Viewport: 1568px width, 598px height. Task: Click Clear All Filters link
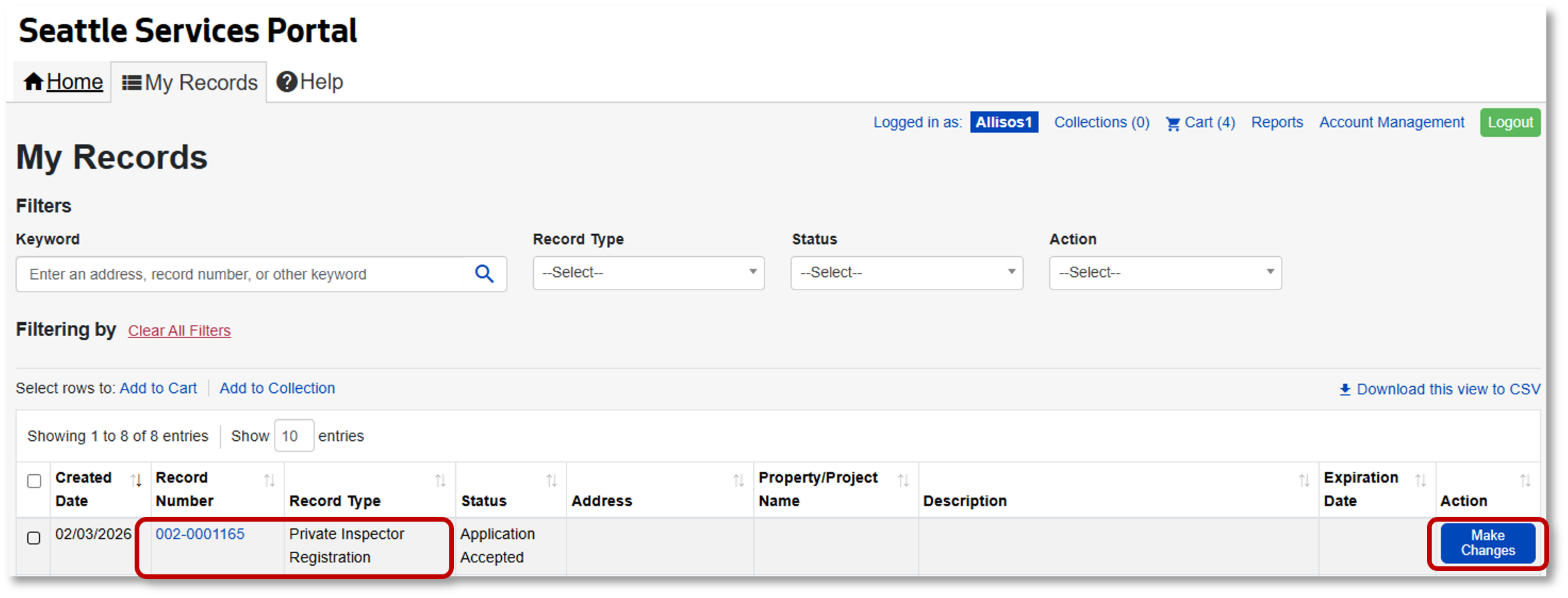[179, 331]
